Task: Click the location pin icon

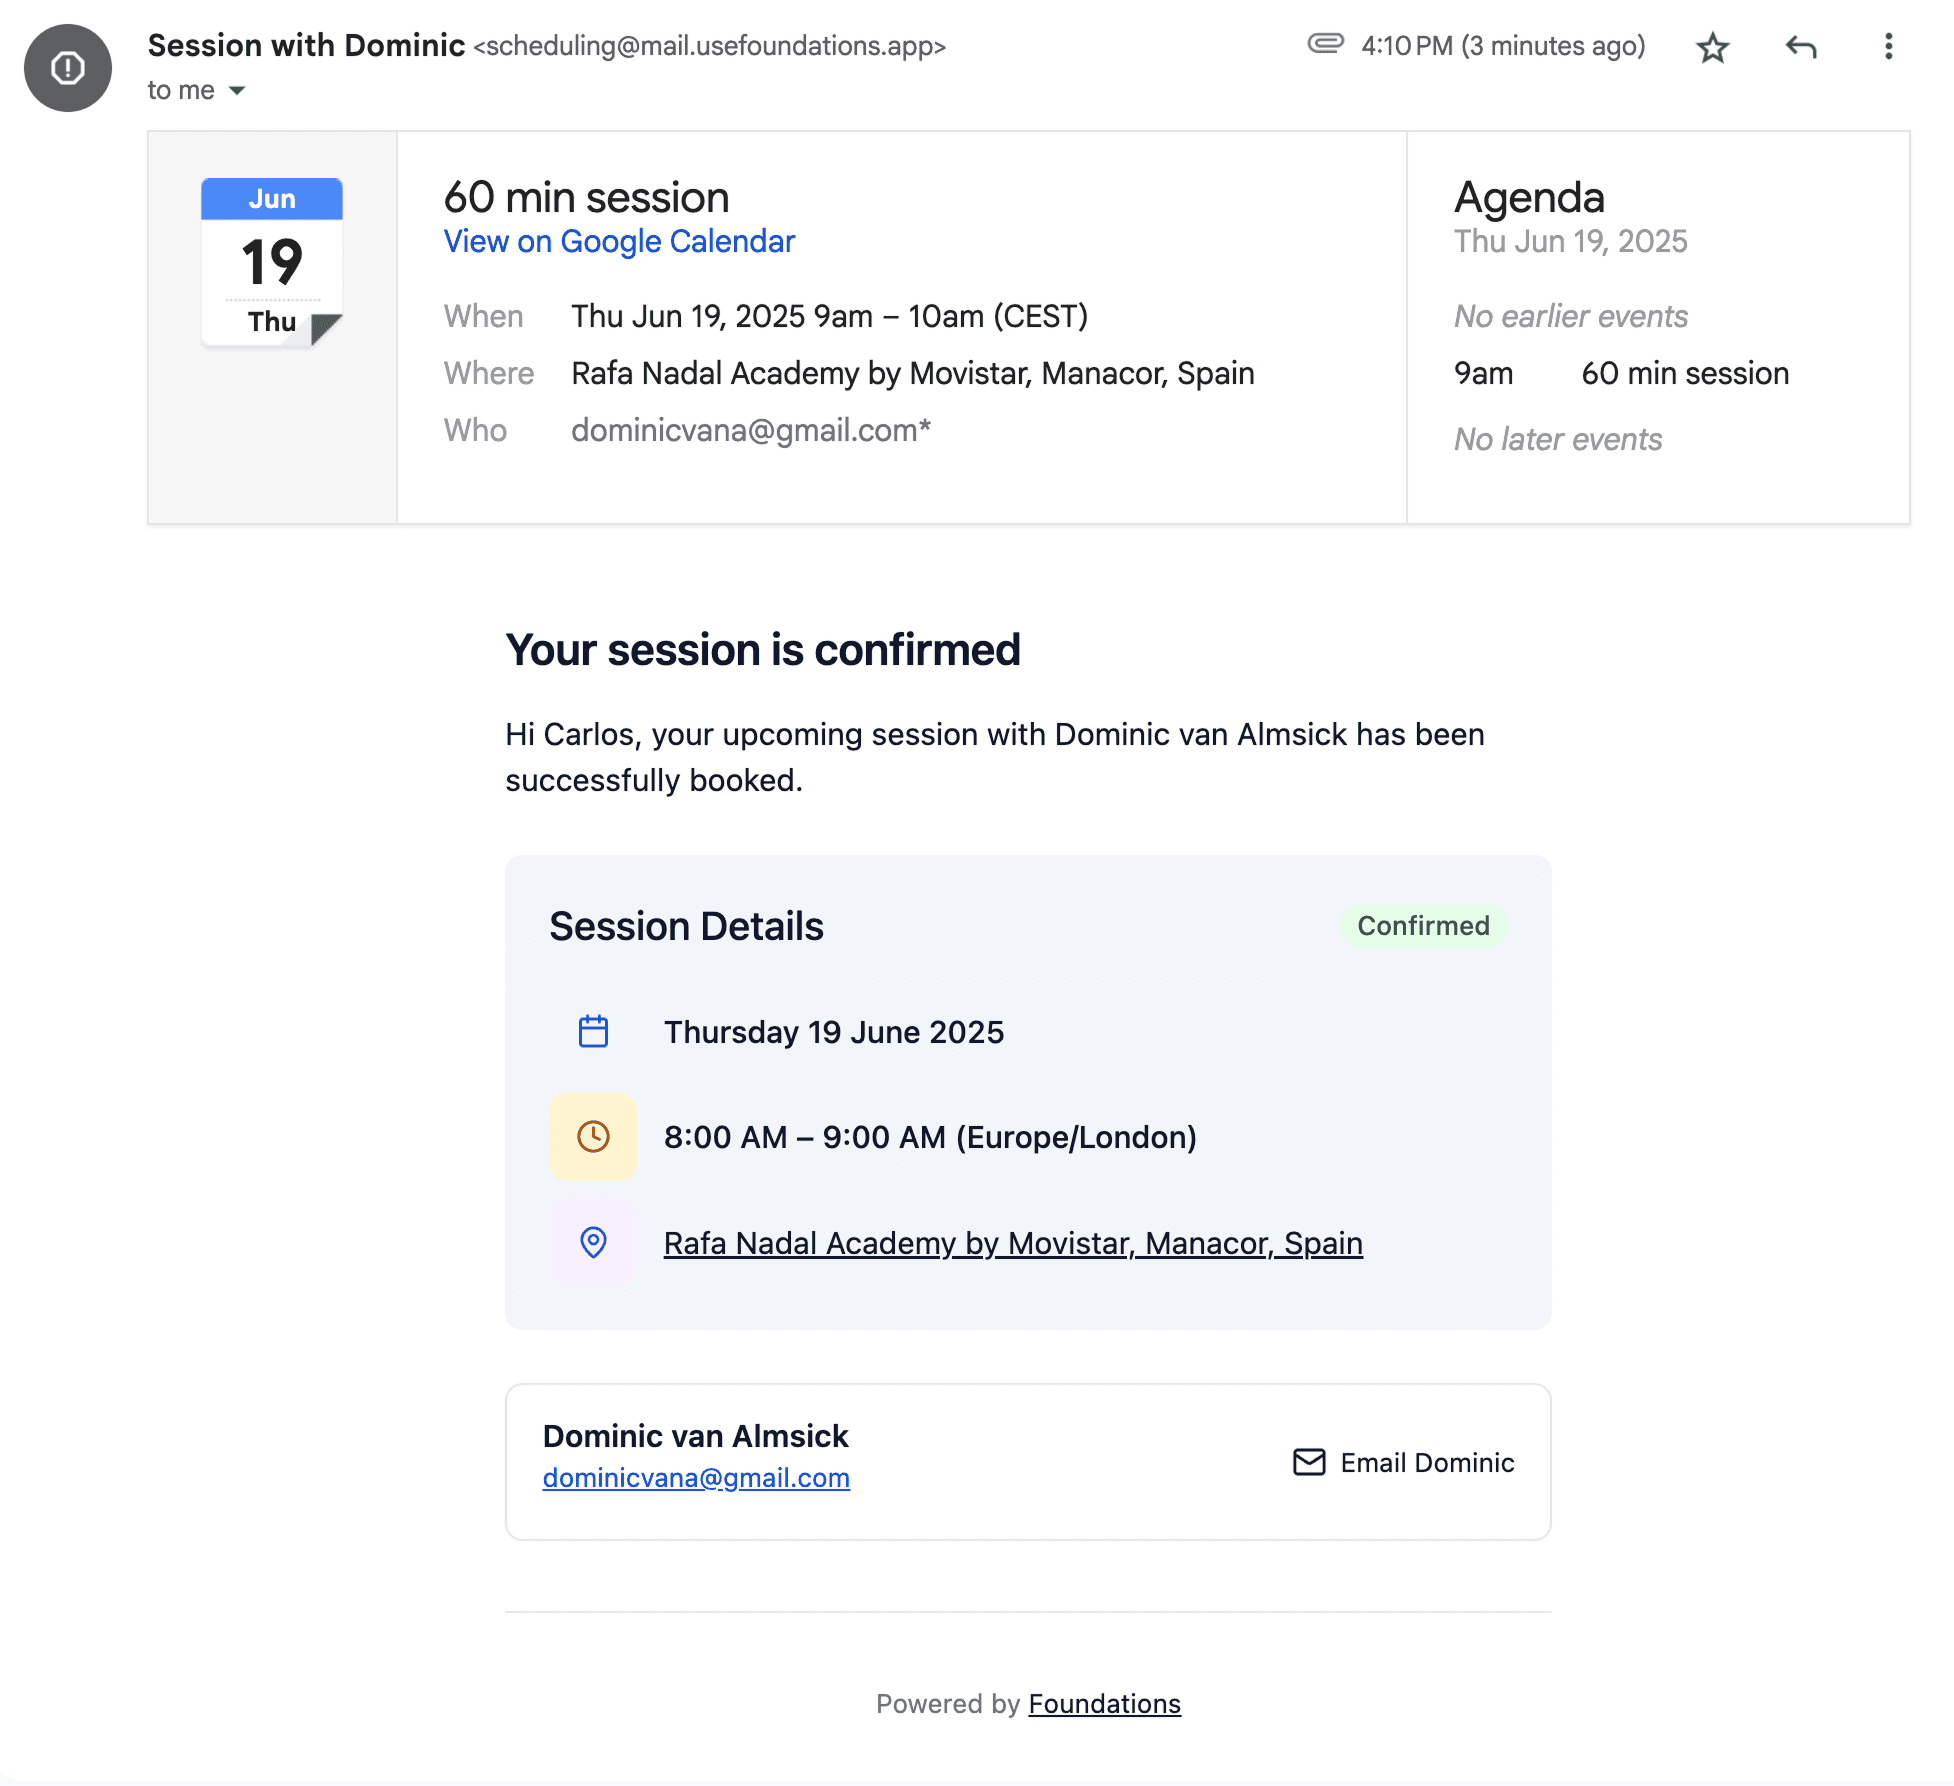Action: [x=593, y=1242]
